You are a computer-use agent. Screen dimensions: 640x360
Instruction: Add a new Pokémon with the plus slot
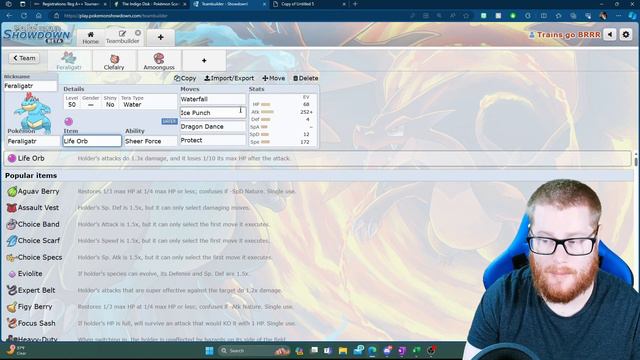tap(204, 61)
